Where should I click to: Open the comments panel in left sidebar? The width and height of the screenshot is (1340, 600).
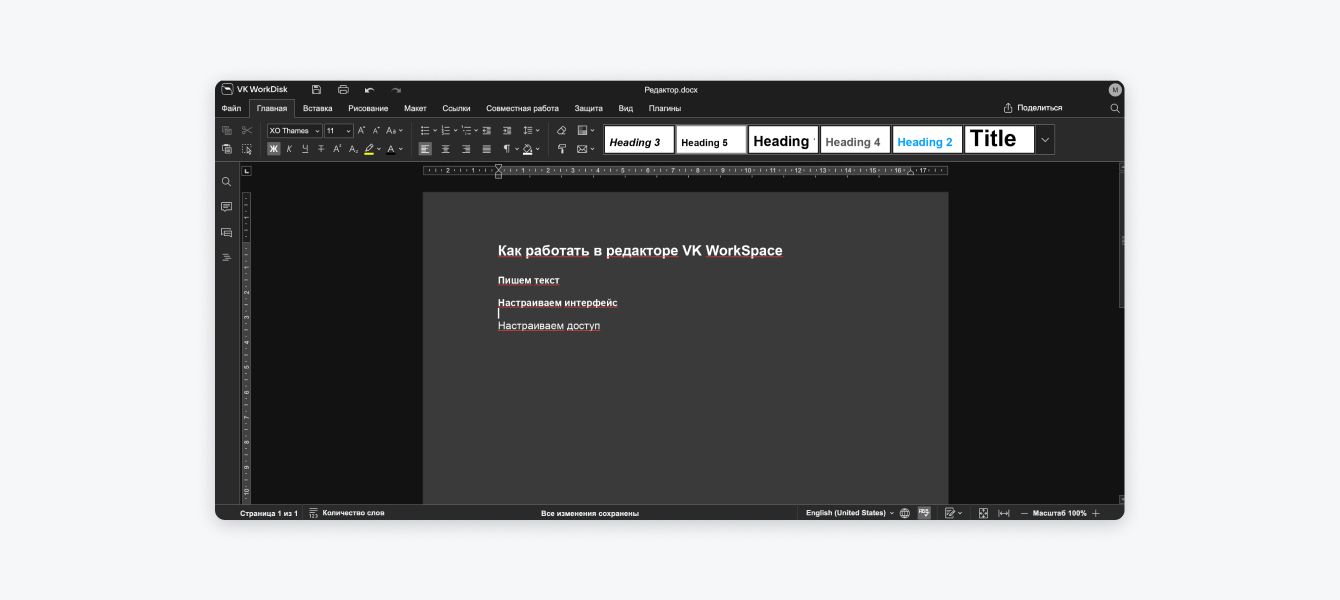pyautogui.click(x=227, y=207)
